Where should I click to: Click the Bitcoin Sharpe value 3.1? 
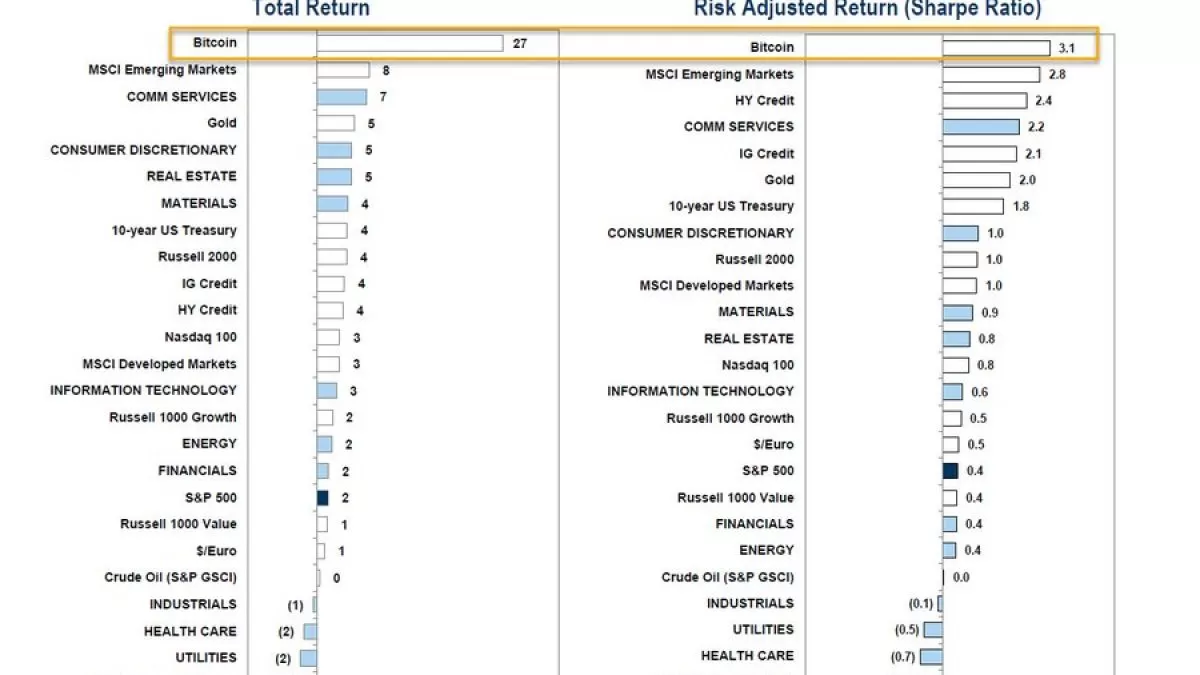(1068, 47)
